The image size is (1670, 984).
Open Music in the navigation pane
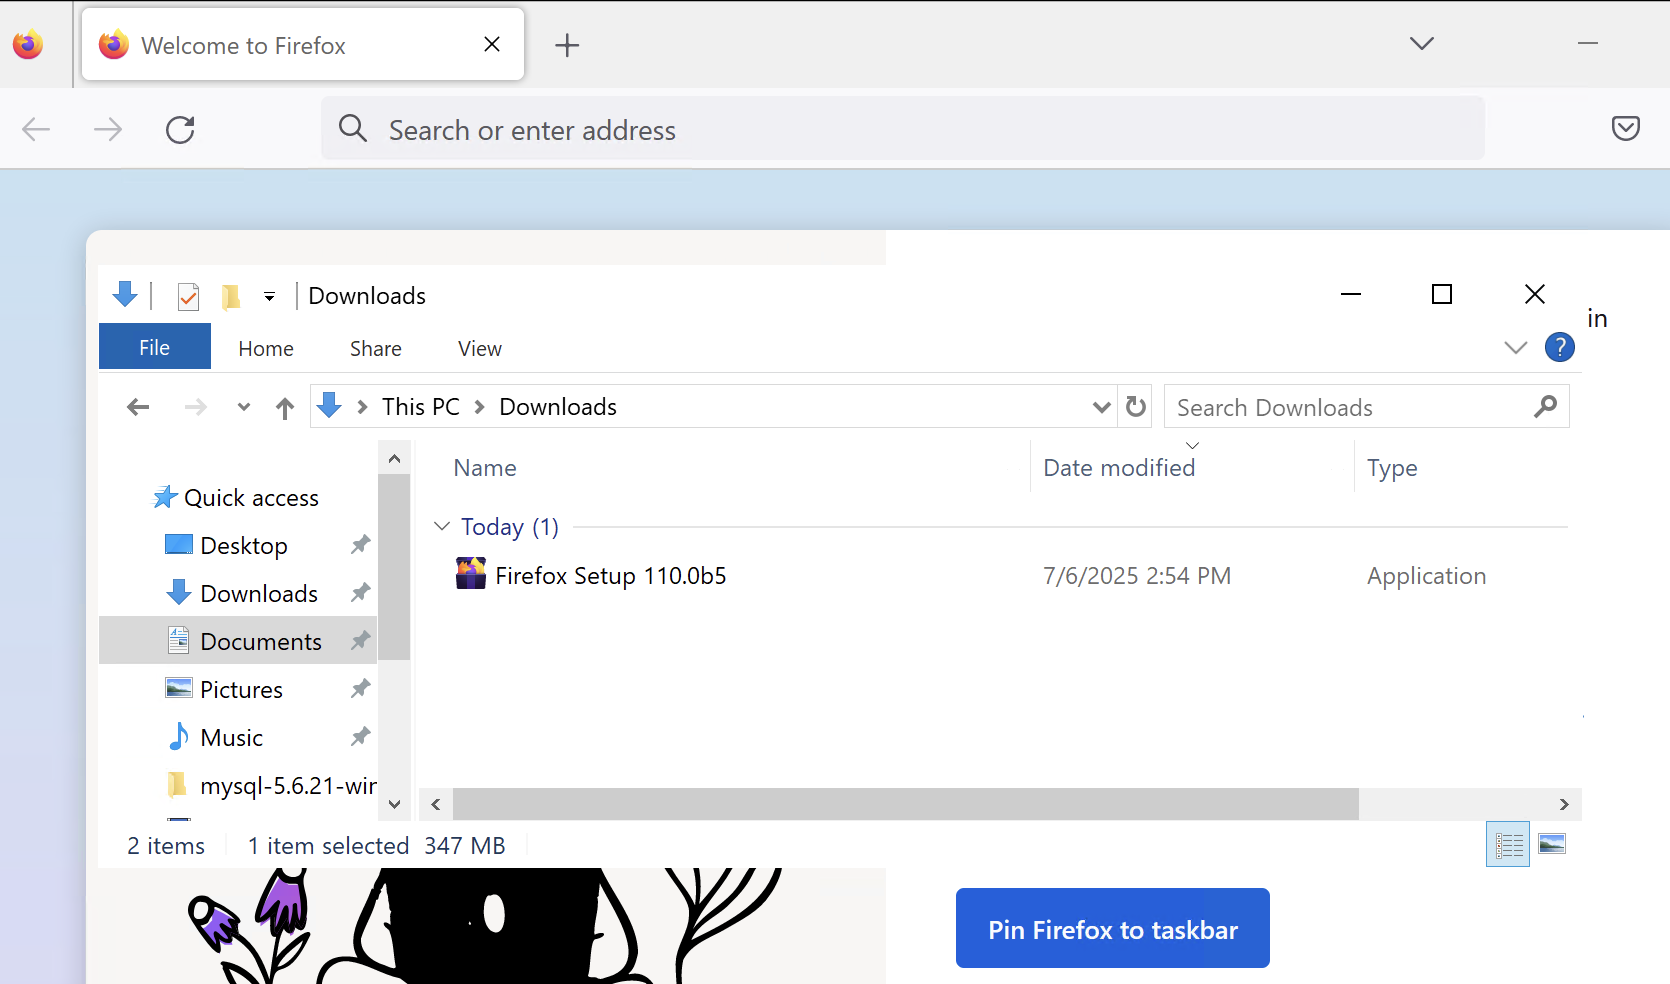(x=231, y=738)
